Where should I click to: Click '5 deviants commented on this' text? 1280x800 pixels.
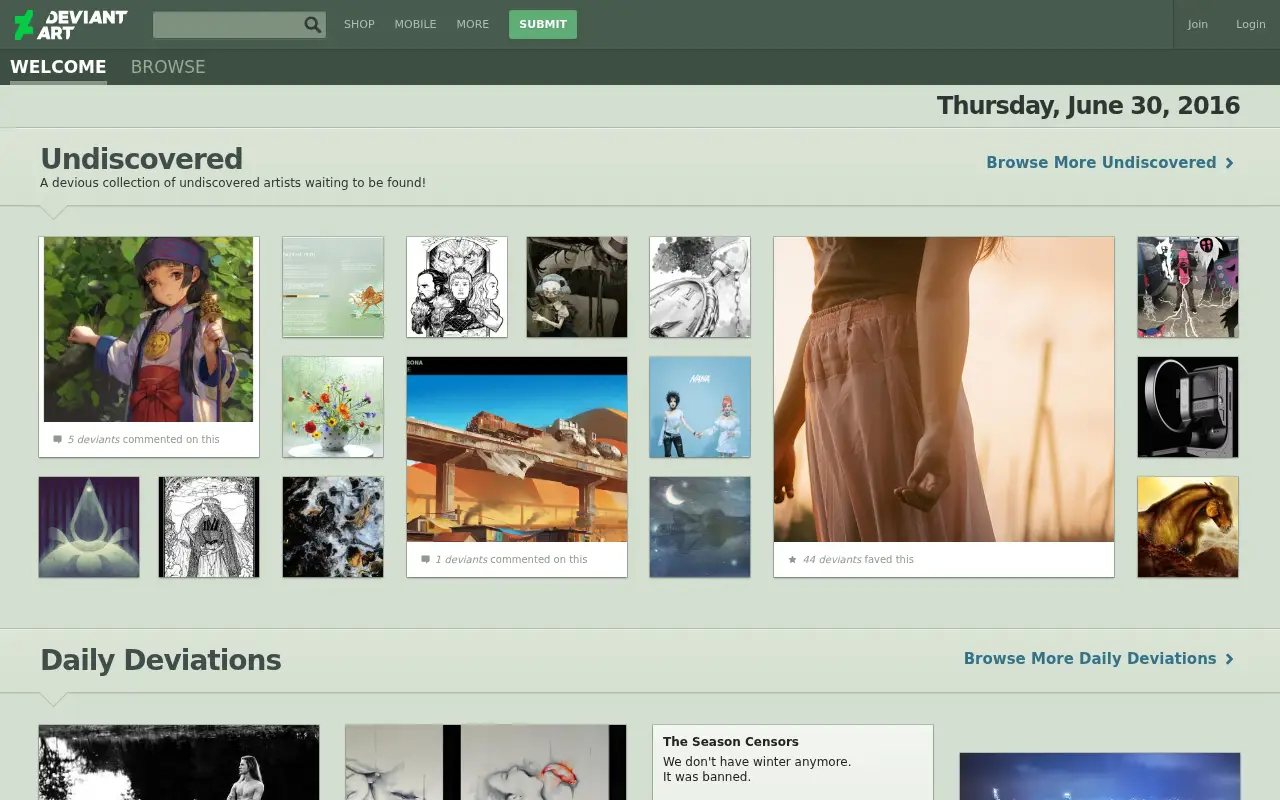143,440
